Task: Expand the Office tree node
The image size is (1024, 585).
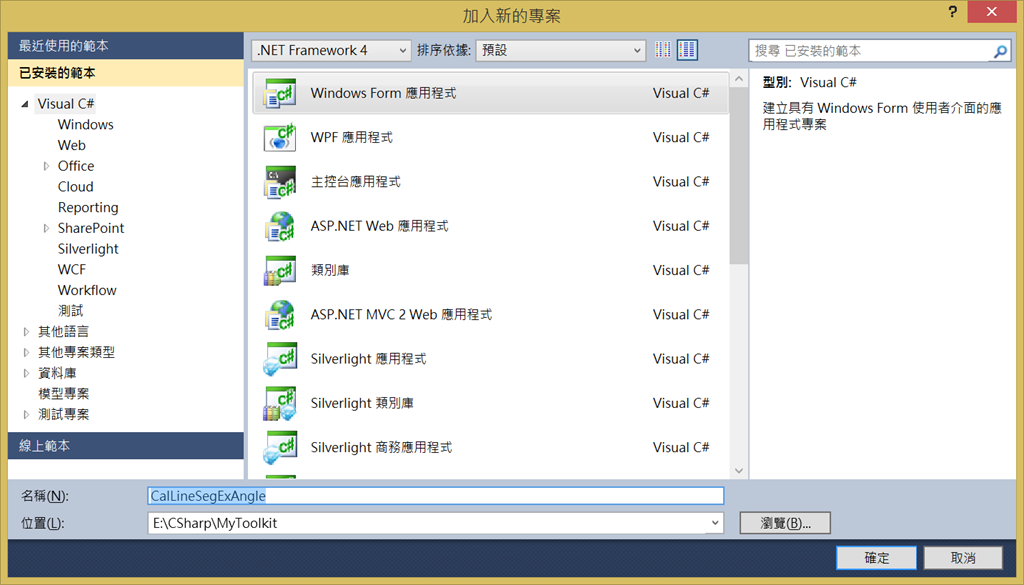Action: click(46, 166)
